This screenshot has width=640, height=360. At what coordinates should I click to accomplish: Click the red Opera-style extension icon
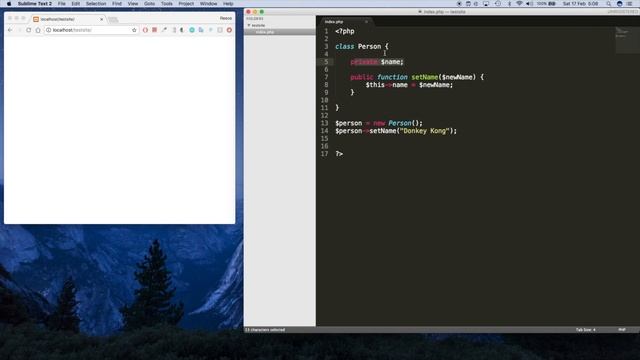(x=145, y=30)
